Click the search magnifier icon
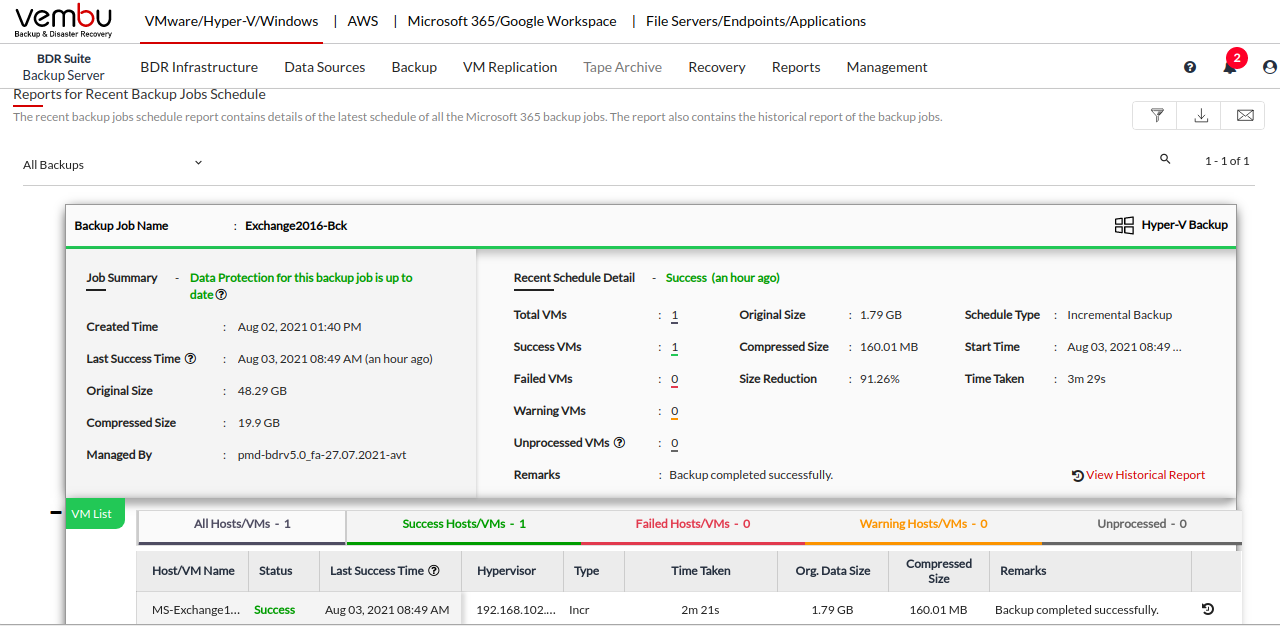 [1165, 159]
